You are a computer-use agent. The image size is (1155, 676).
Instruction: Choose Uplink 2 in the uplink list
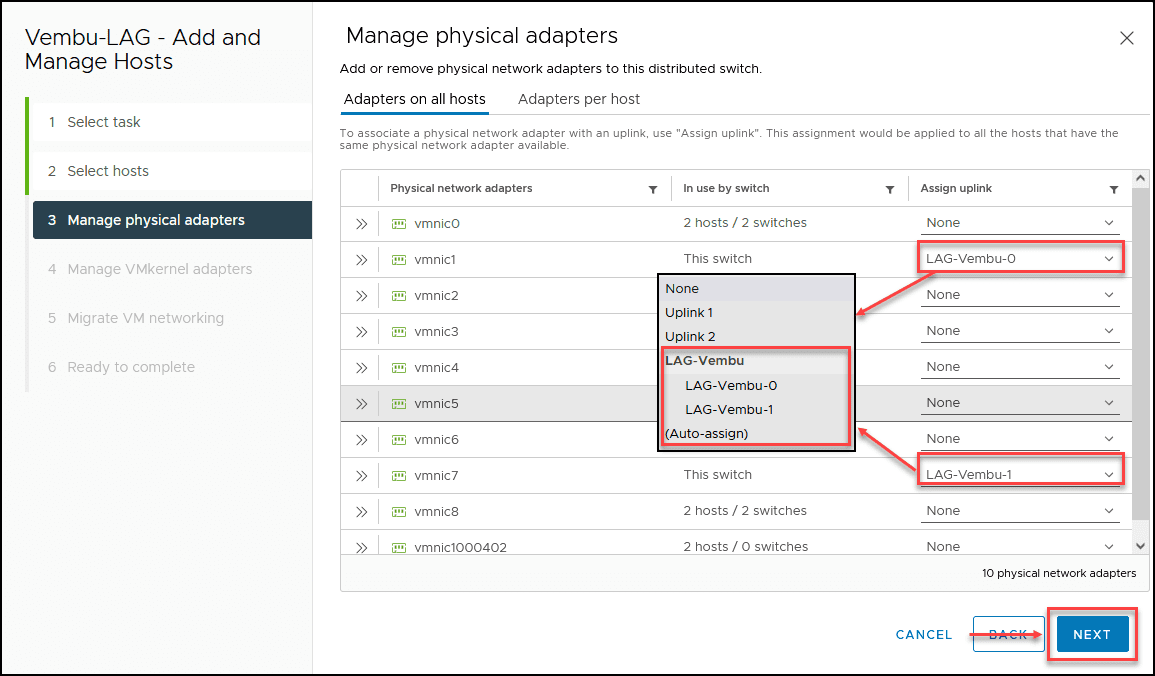click(756, 337)
